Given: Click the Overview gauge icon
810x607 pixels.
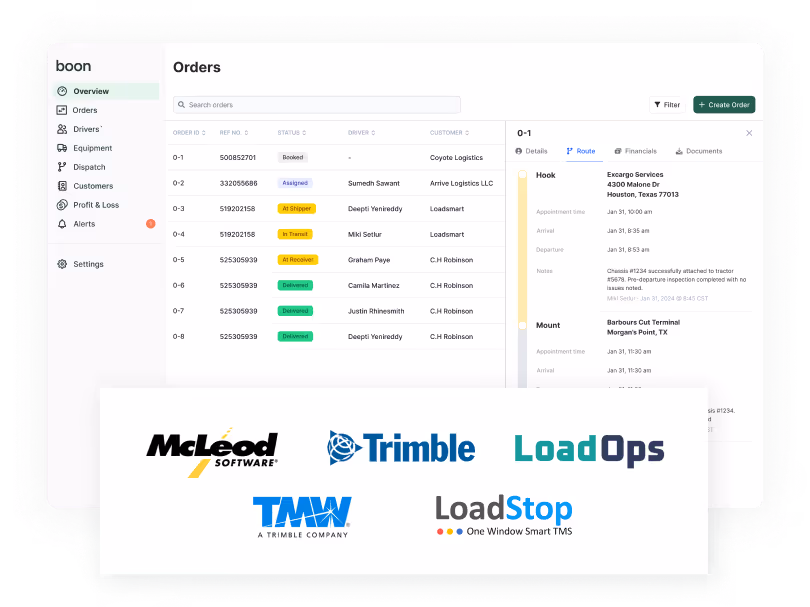Looking at the screenshot, I should pyautogui.click(x=62, y=91).
